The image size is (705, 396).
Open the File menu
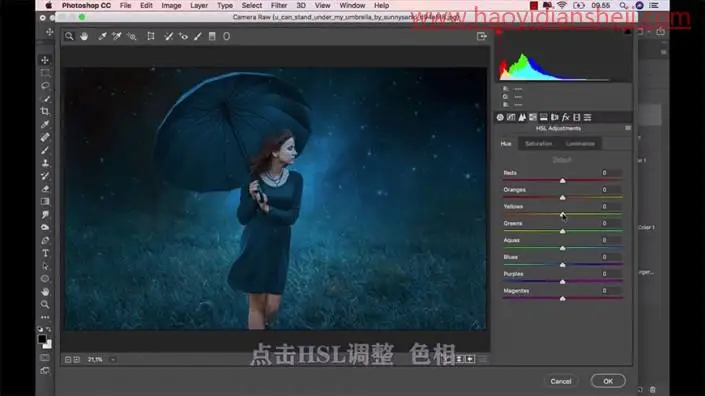click(x=125, y=5)
